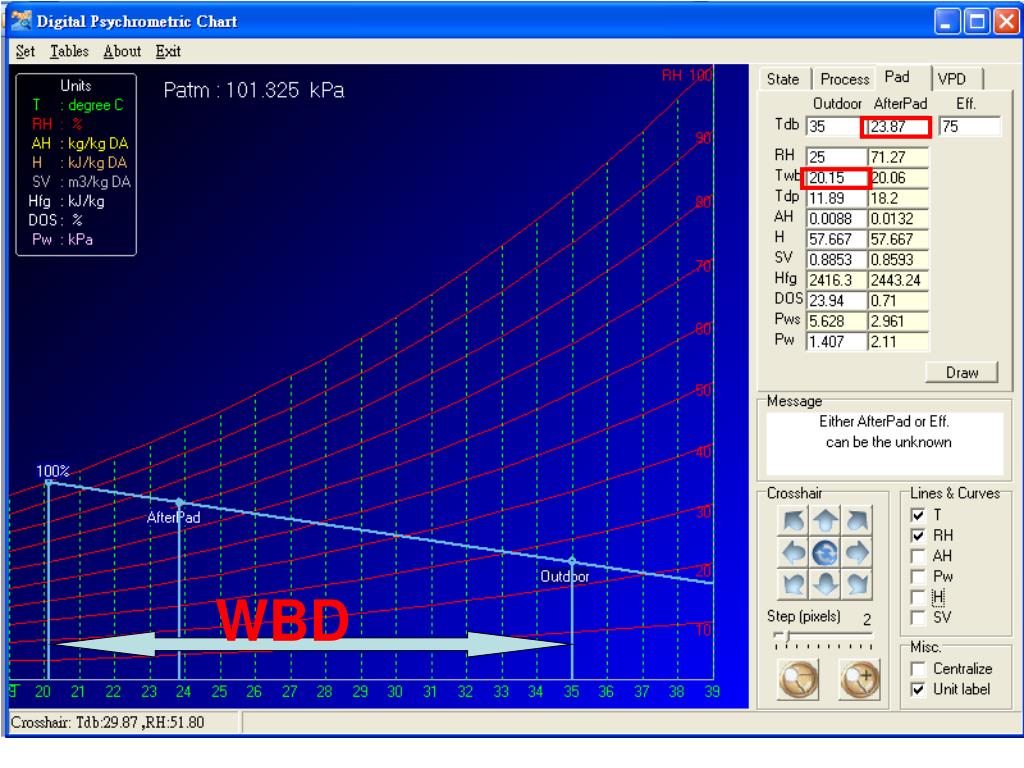Minimize the Digital Psychrometric Chart window
1024x768 pixels.
(x=947, y=22)
